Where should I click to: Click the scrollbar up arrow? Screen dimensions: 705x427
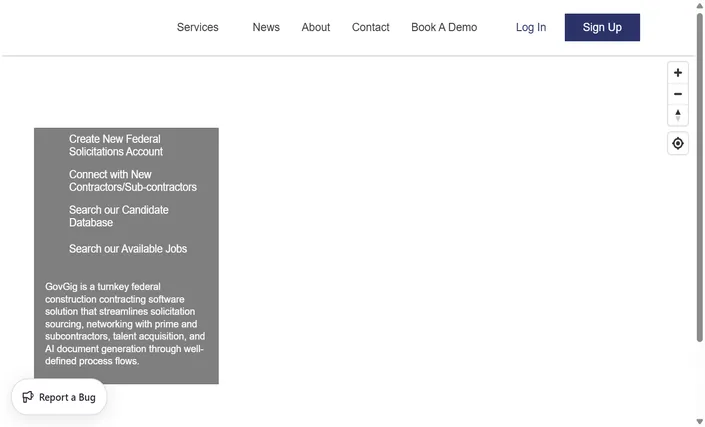700,4
